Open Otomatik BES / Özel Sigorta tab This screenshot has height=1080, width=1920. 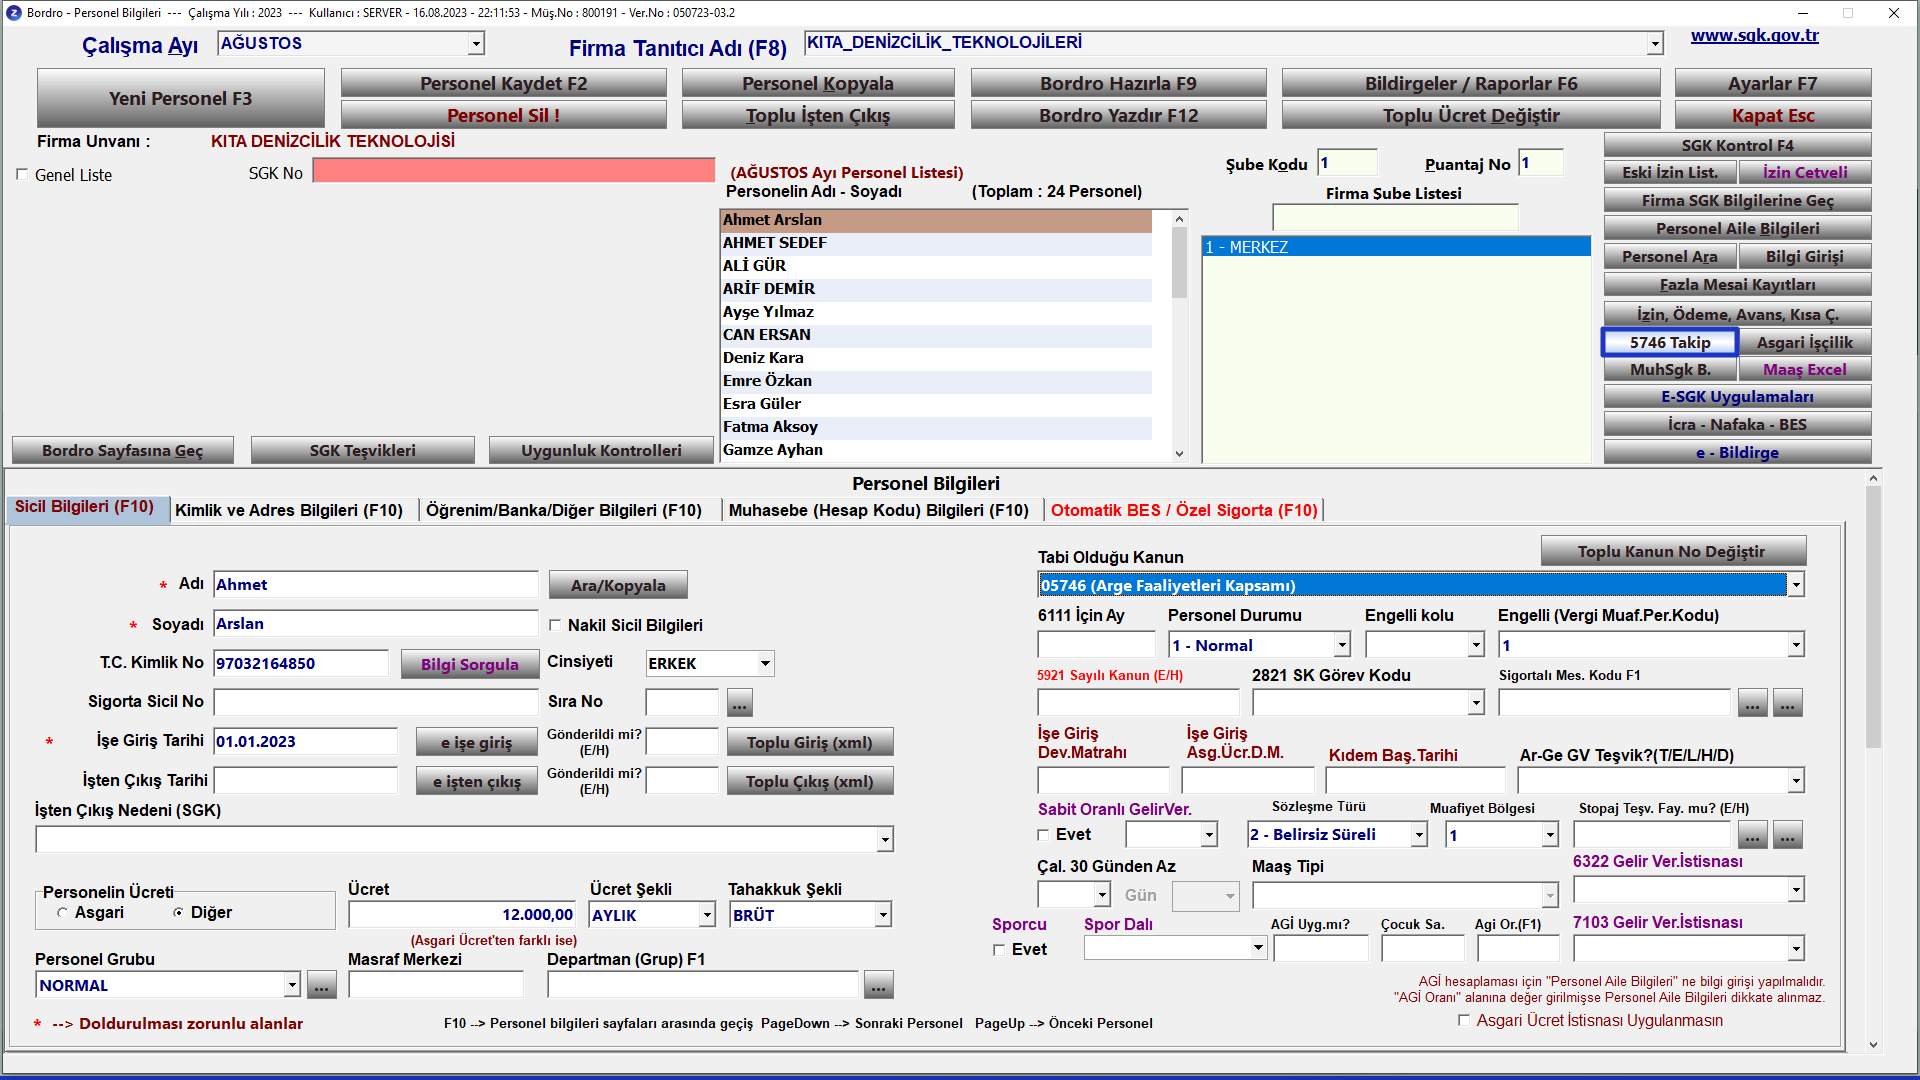pos(1184,510)
